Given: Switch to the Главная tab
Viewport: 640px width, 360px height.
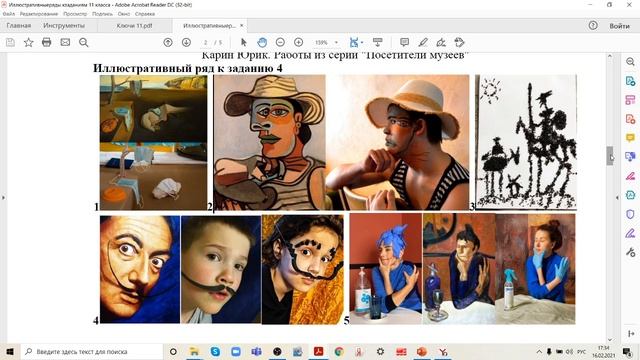Looking at the screenshot, I should click(x=19, y=25).
